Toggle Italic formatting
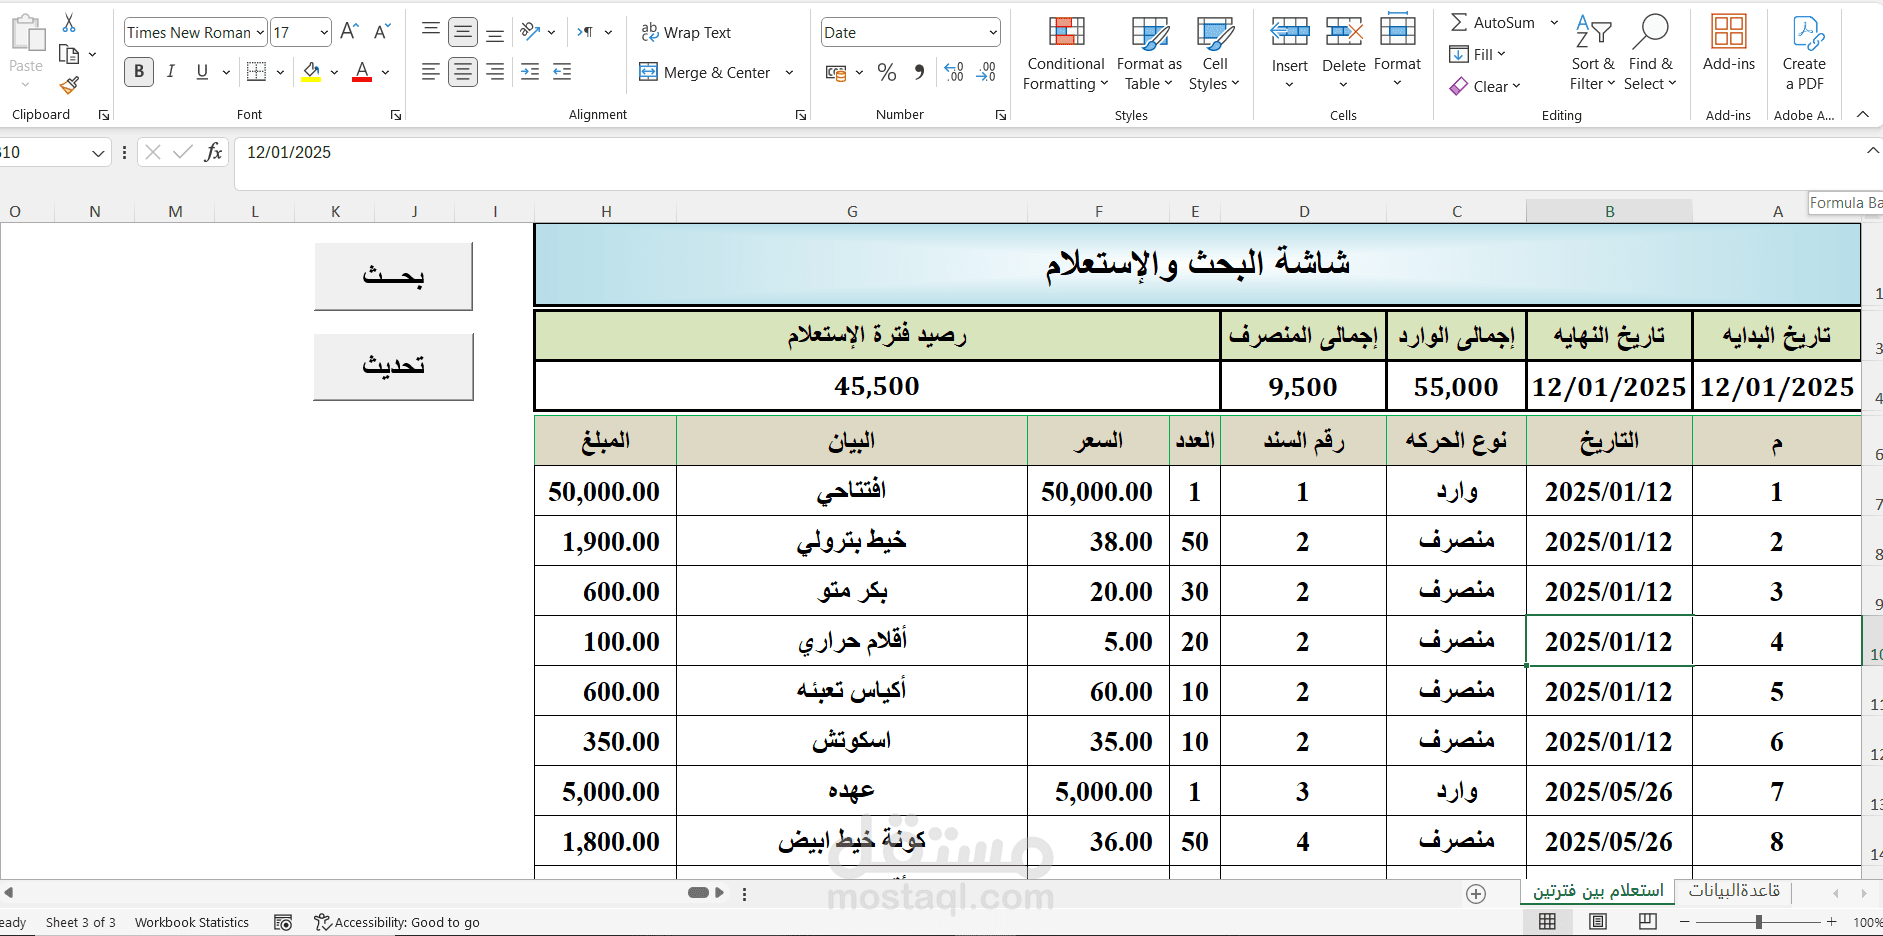The width and height of the screenshot is (1883, 936). coord(171,71)
